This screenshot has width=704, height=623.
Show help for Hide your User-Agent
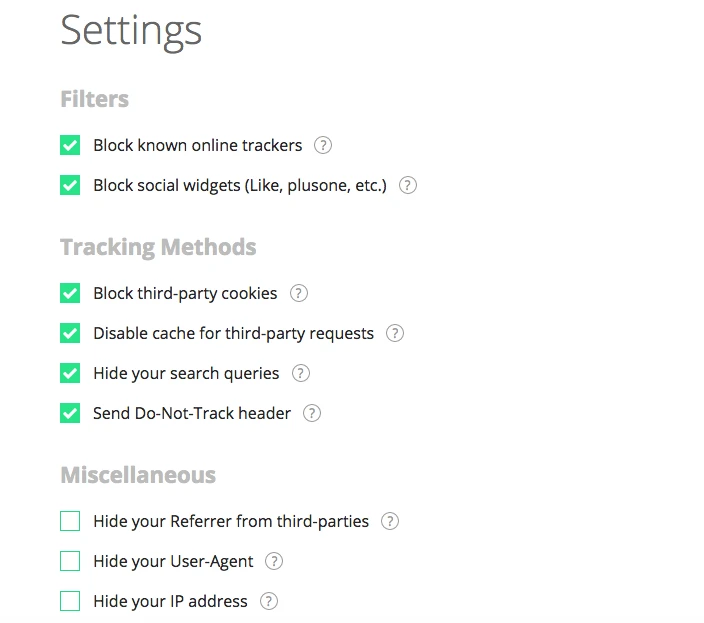coord(274,561)
